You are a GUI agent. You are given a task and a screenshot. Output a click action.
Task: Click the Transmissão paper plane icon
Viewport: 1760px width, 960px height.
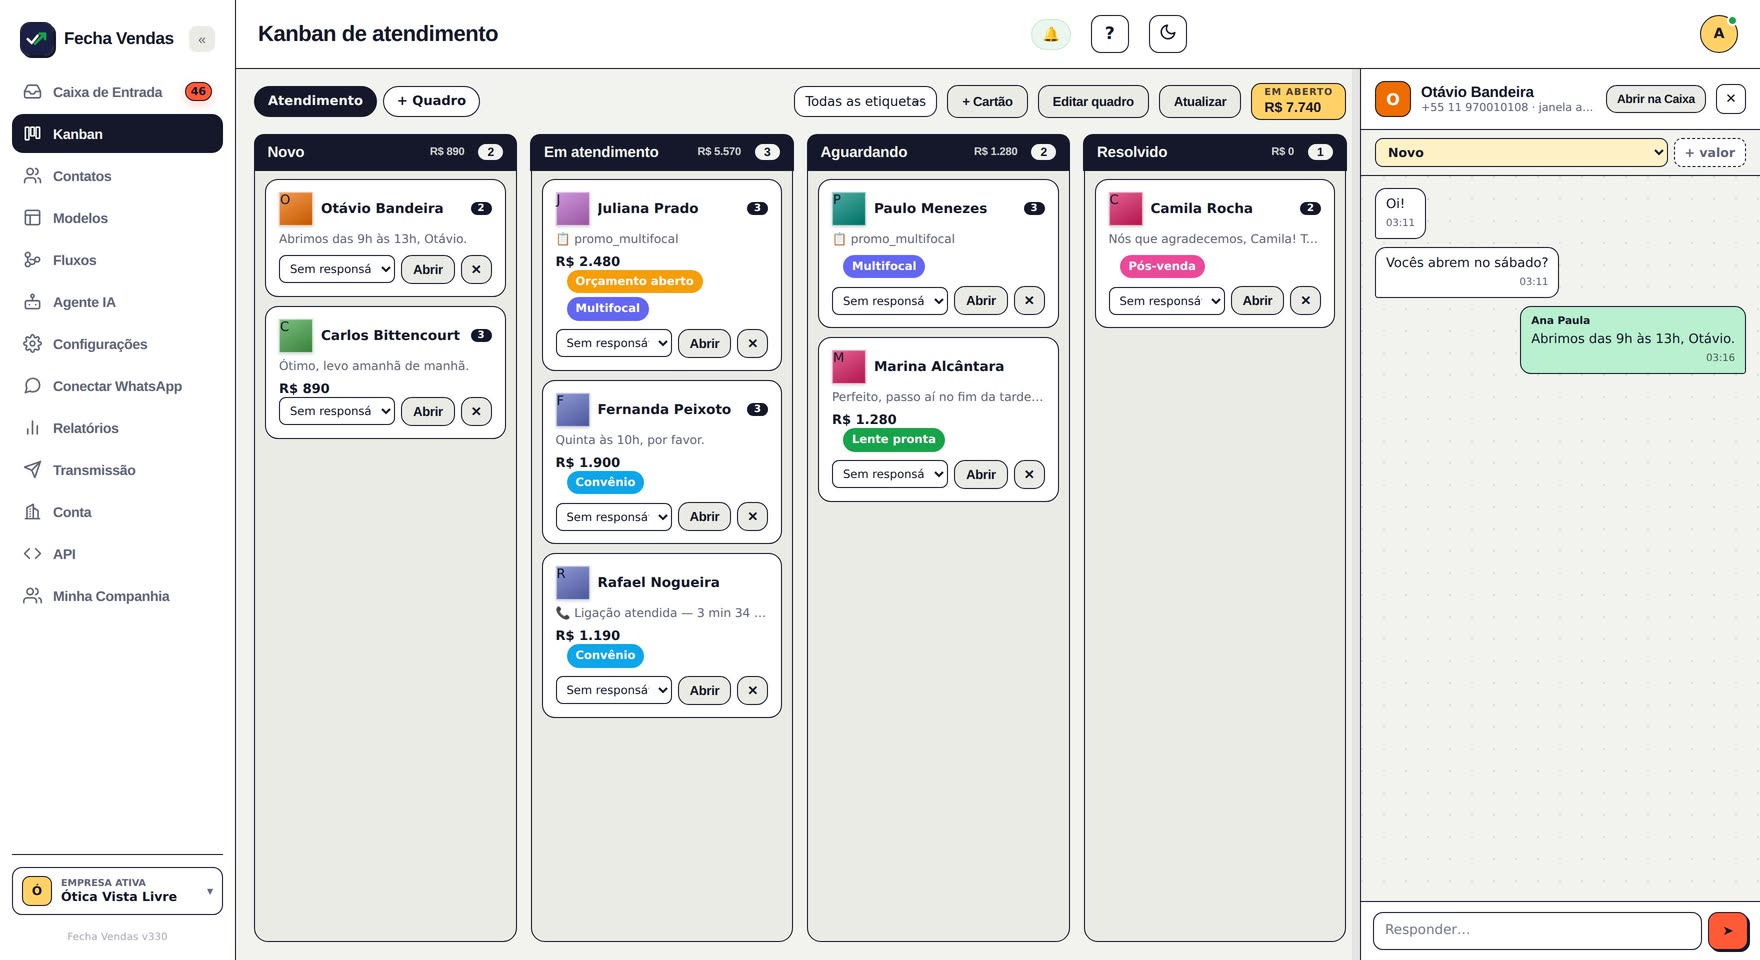pos(33,470)
